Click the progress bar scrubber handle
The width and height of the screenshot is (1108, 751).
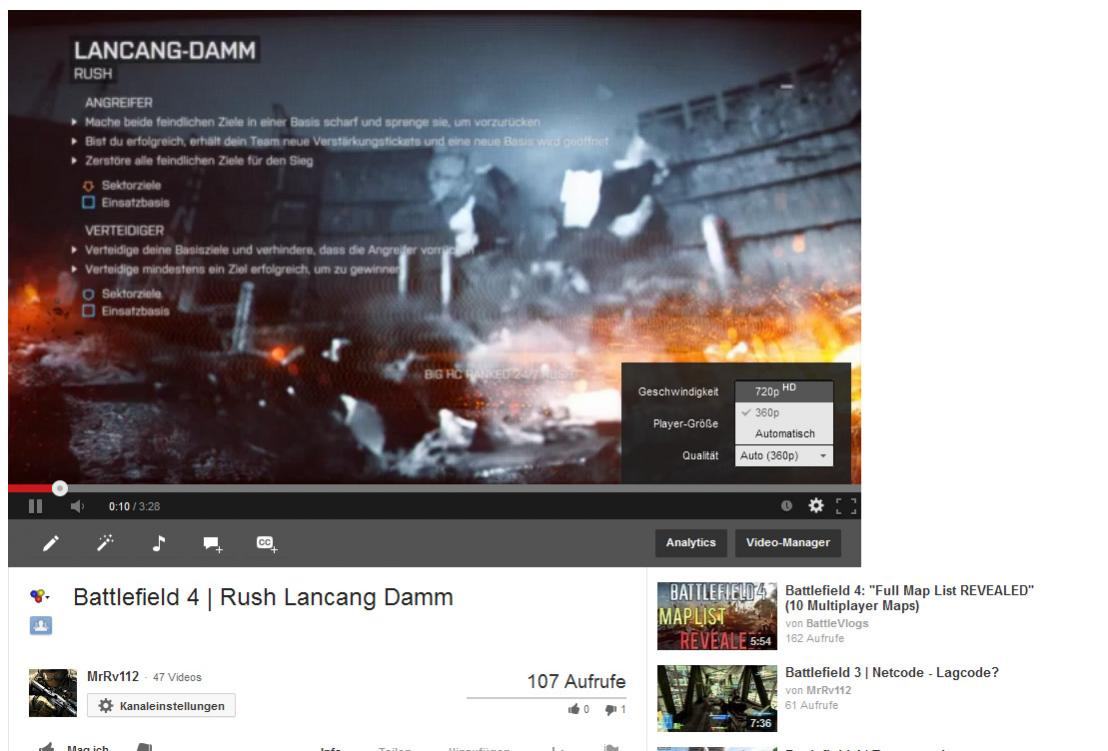pyautogui.click(x=60, y=487)
